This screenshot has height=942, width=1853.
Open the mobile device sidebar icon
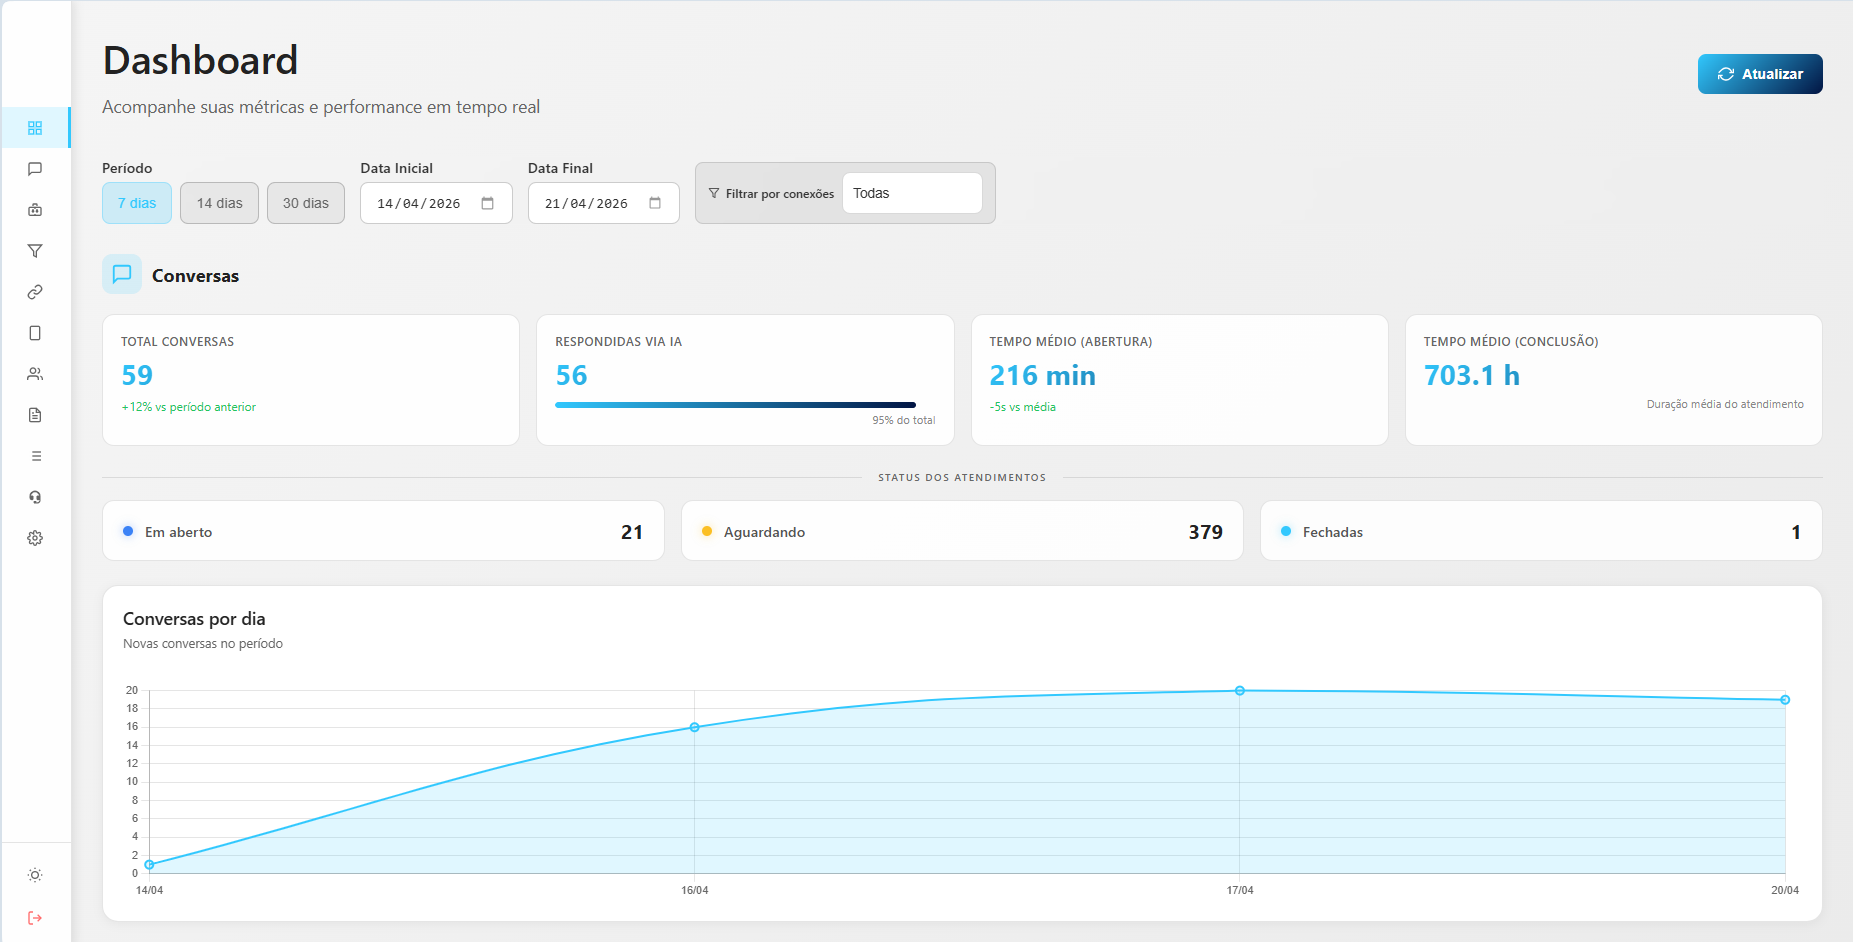tap(35, 333)
